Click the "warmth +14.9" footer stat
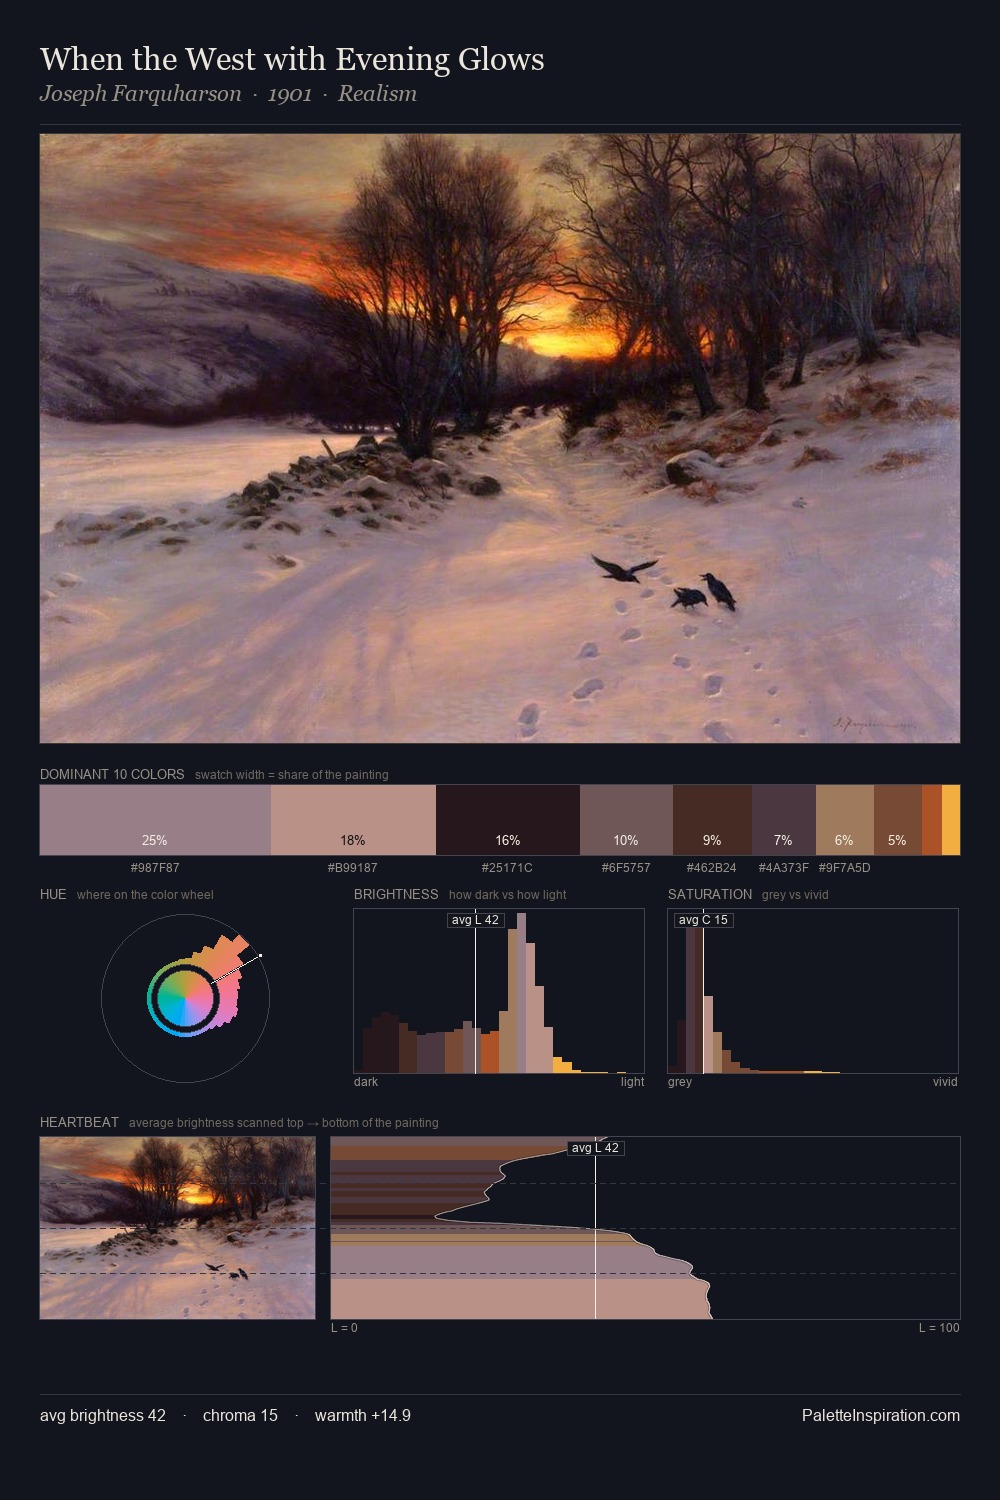The height and width of the screenshot is (1500, 1000). pos(363,1415)
